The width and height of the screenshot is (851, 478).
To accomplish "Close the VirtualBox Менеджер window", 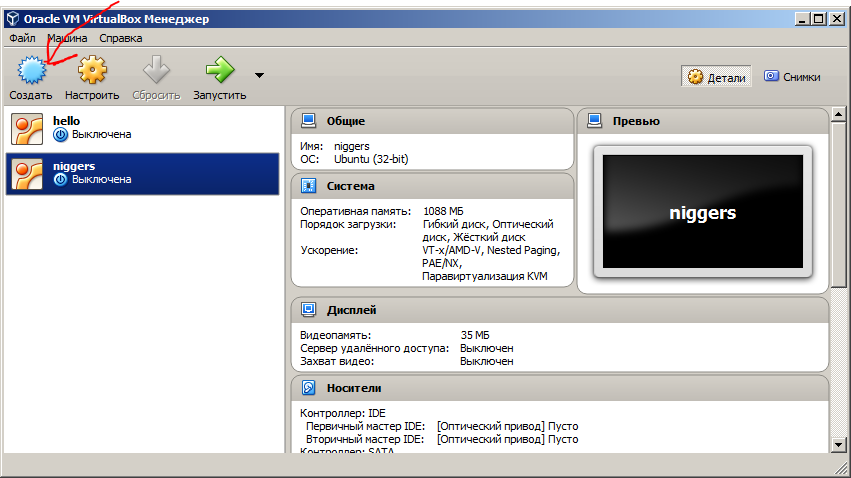I will (x=837, y=19).
